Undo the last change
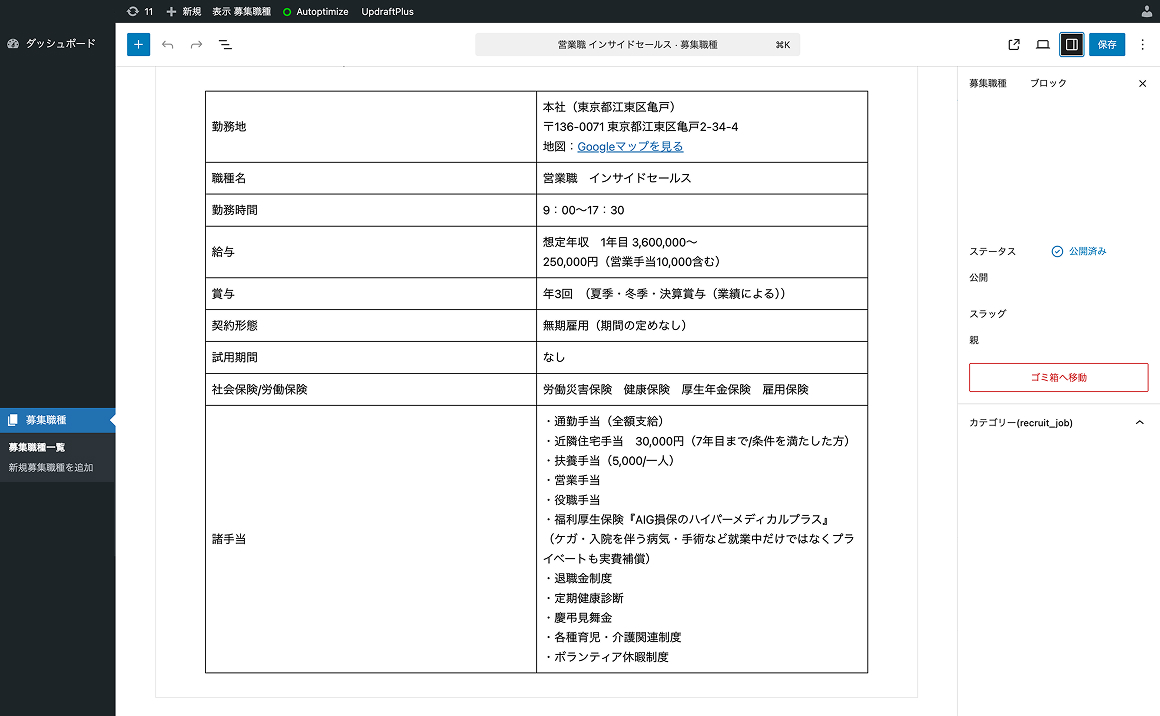Viewport: 1160px width, 716px height. [x=166, y=44]
